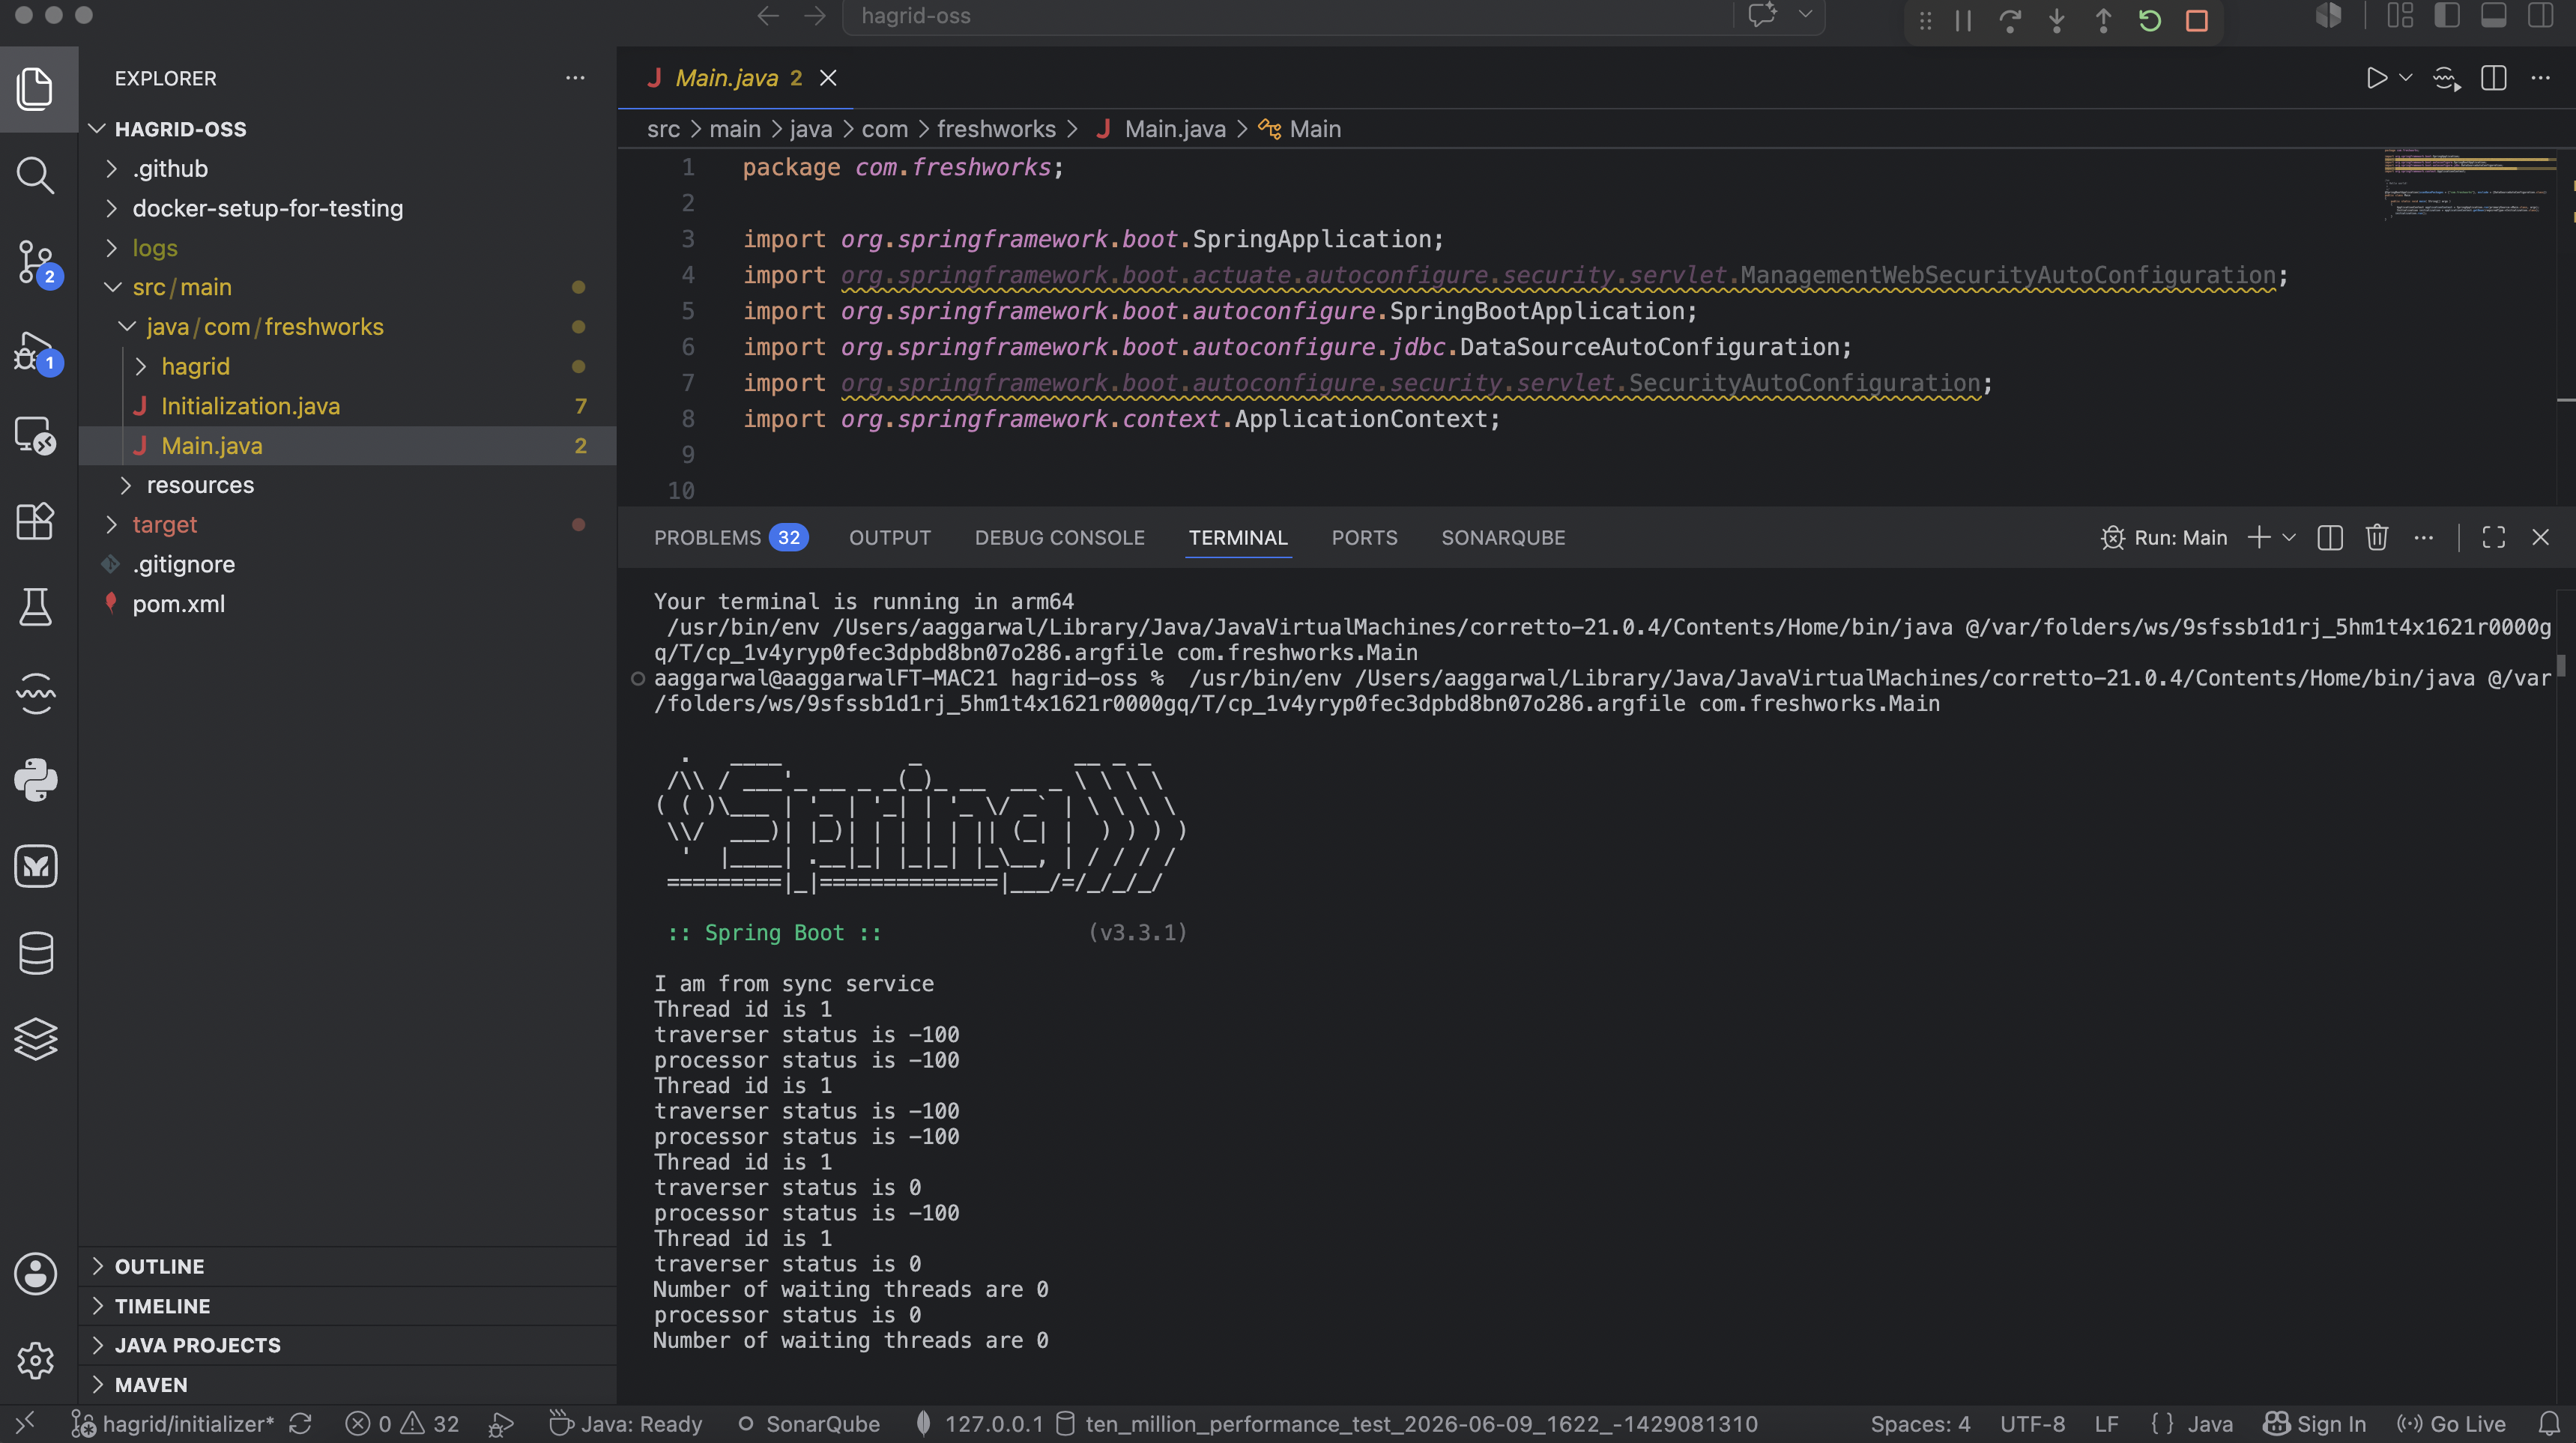Expand the logs folder
This screenshot has height=1443, width=2576.
click(x=347, y=248)
